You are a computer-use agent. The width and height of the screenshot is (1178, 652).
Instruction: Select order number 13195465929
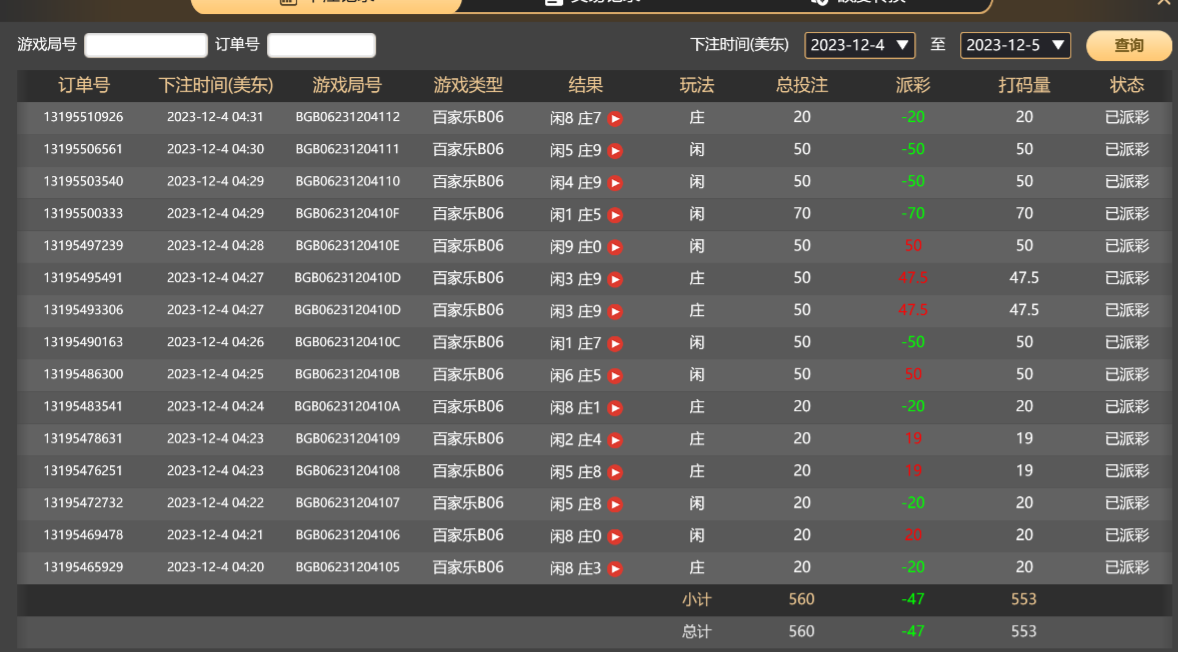(83, 567)
